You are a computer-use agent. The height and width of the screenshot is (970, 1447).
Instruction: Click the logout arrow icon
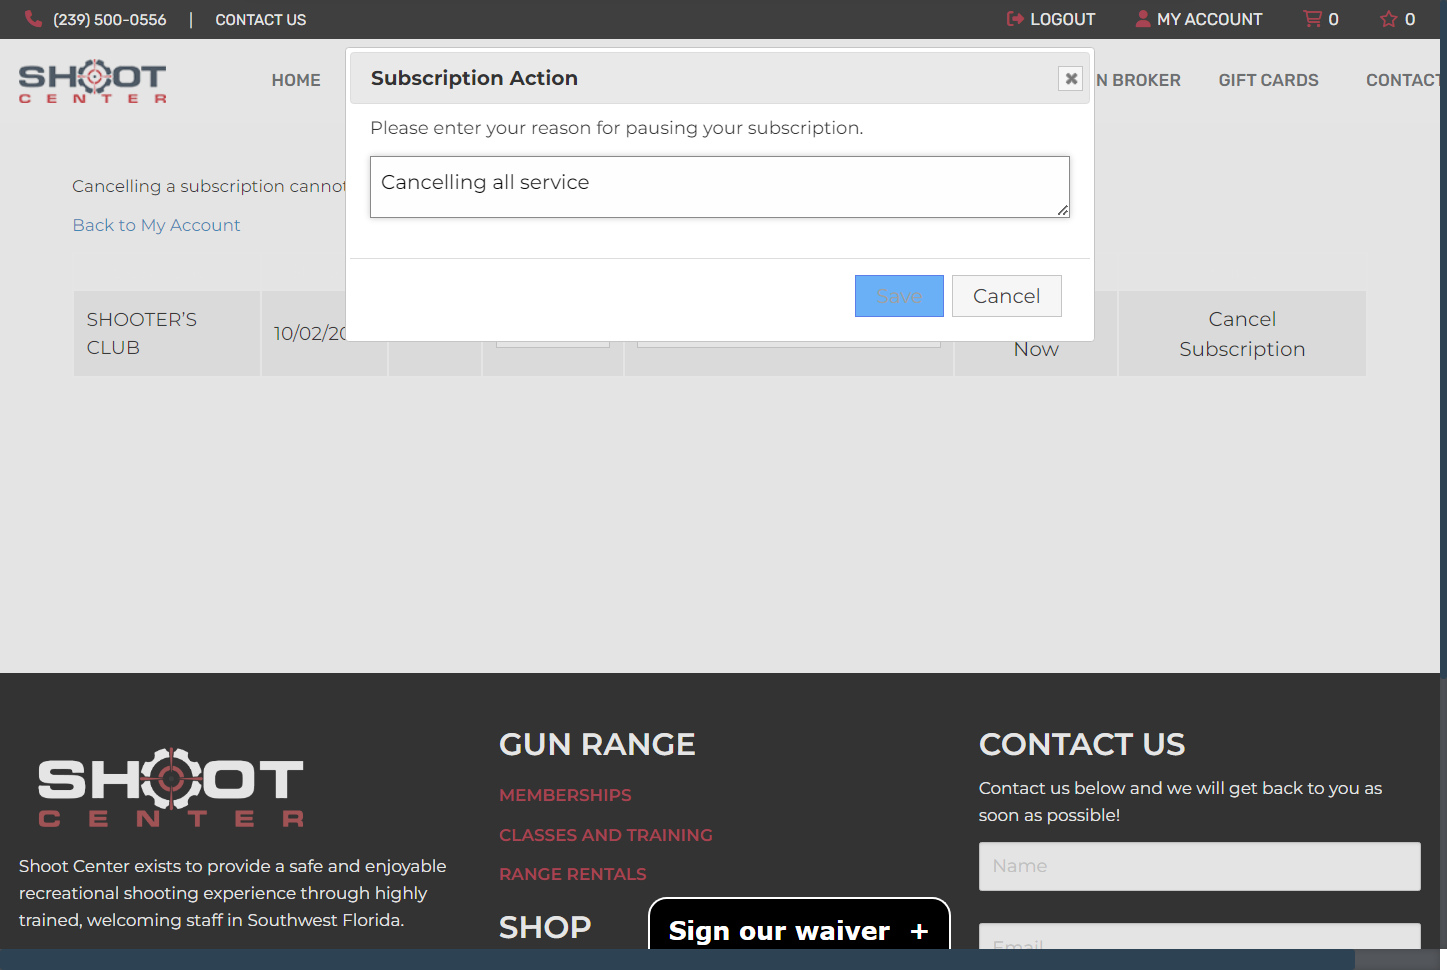(1015, 19)
